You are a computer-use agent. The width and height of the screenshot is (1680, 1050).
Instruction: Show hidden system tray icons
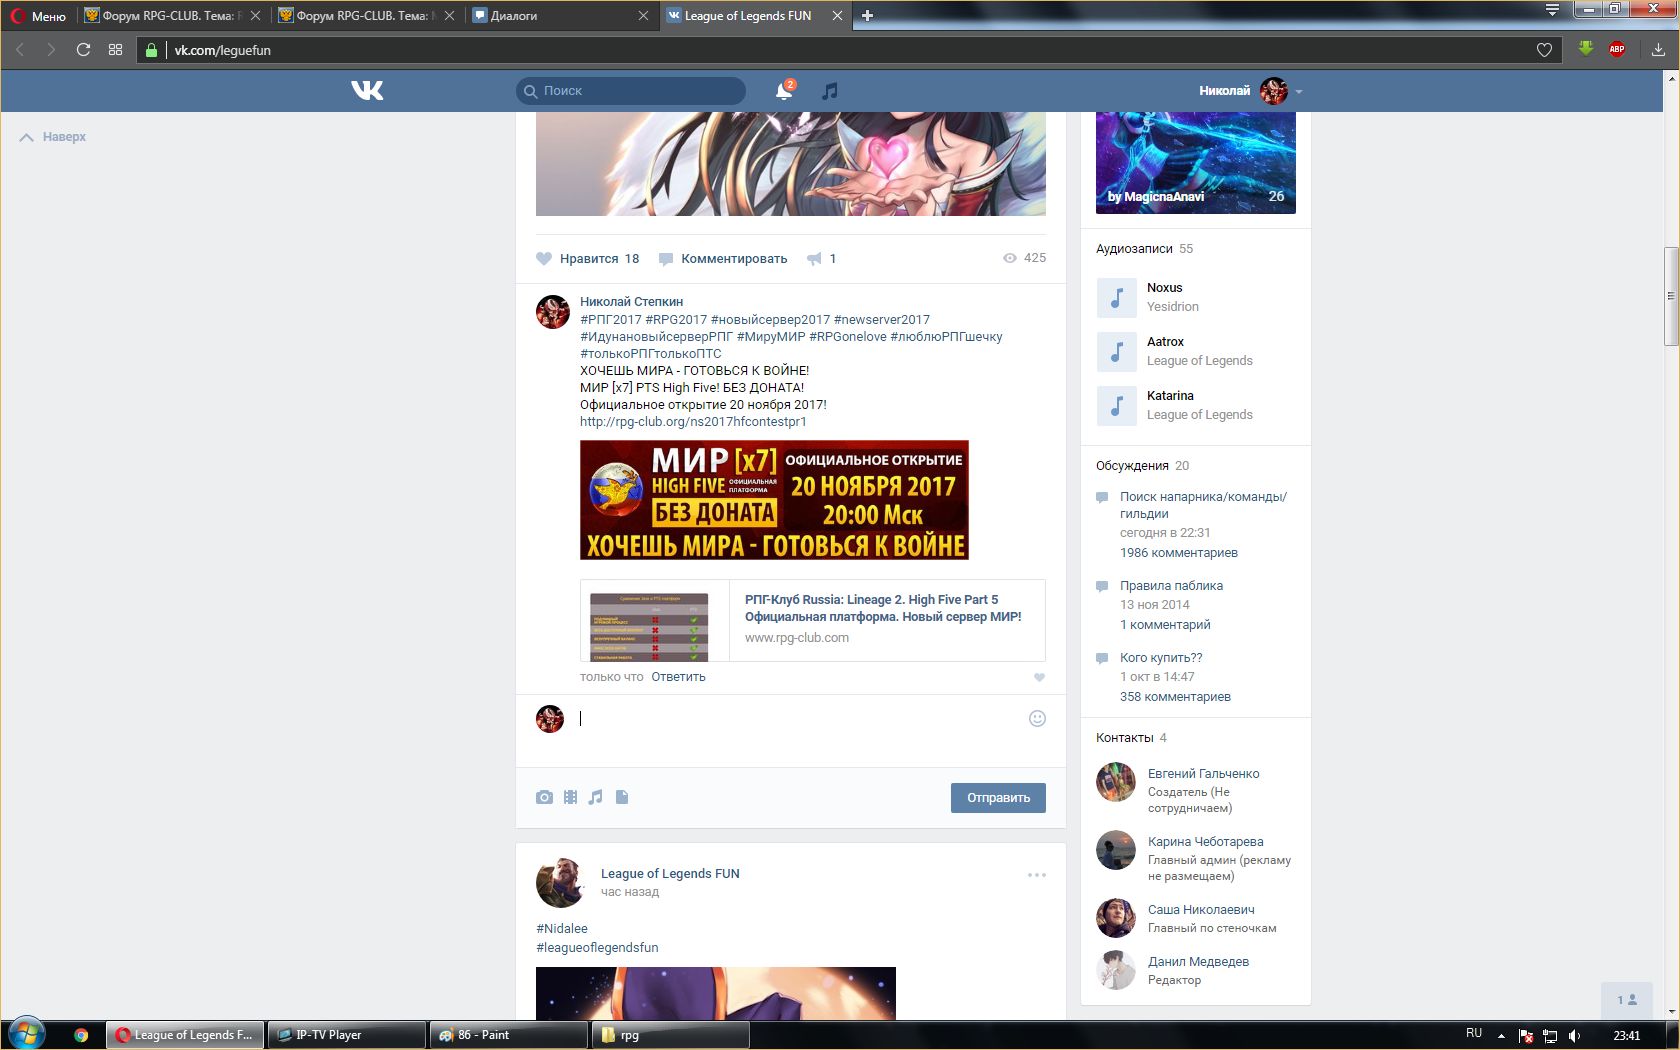tap(1500, 1035)
